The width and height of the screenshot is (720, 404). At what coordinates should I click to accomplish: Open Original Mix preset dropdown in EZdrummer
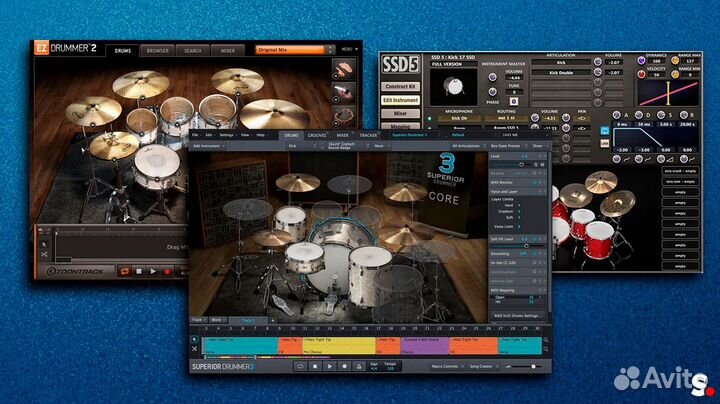(295, 50)
